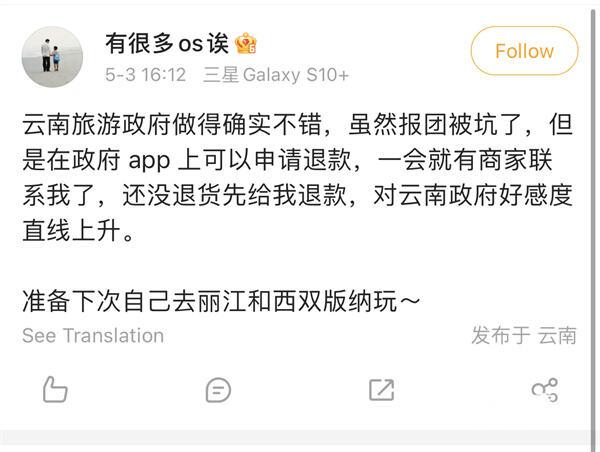Tap the 三星 Galaxy S10+ source label
The width and height of the screenshot is (600, 452).
pos(276,75)
